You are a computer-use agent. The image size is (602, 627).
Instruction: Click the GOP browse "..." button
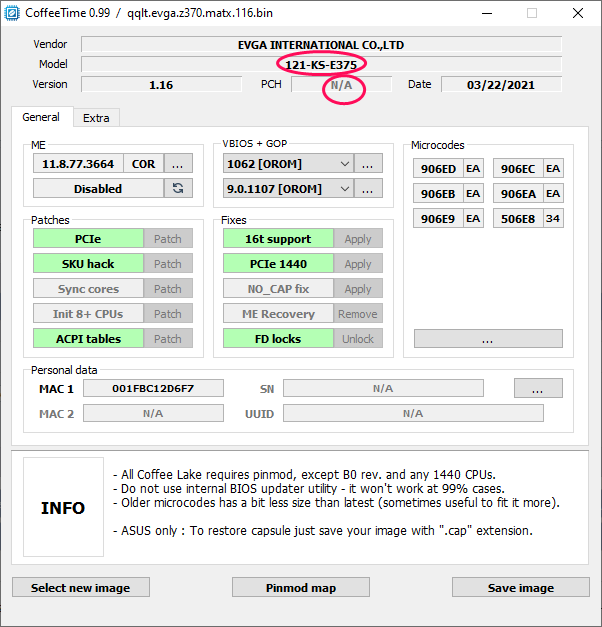368,188
